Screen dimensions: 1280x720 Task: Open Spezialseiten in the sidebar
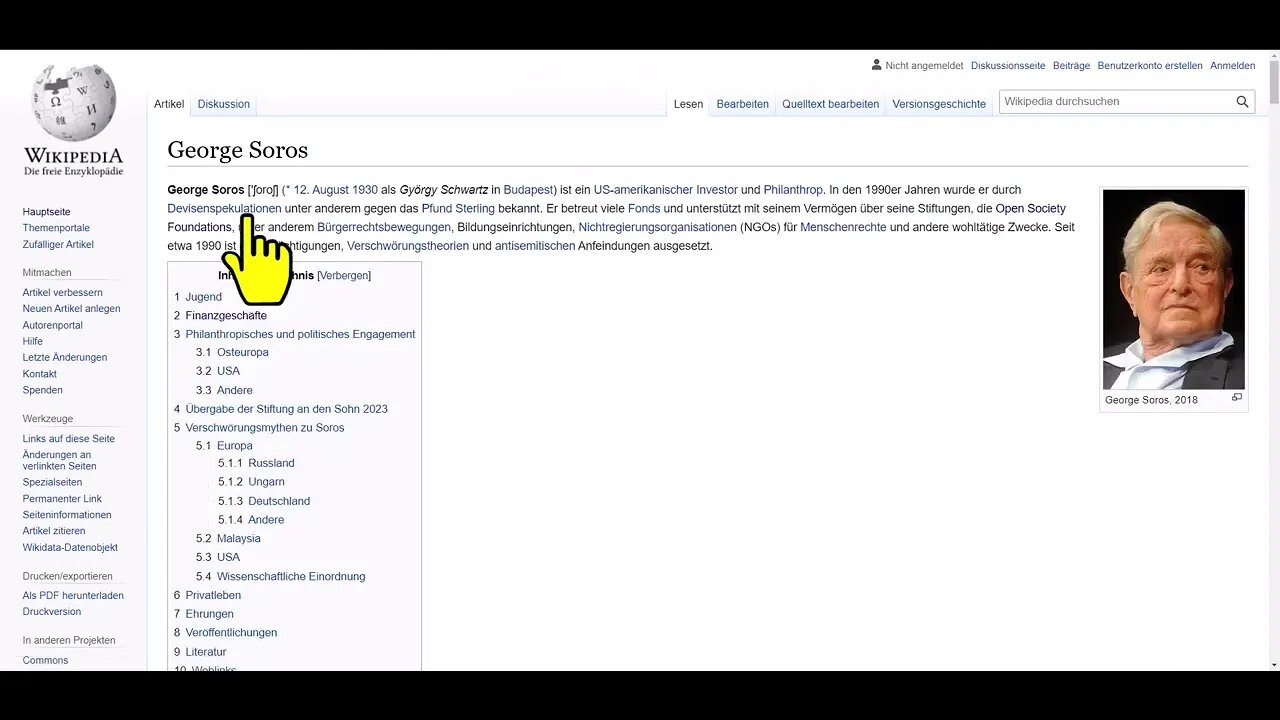53,482
